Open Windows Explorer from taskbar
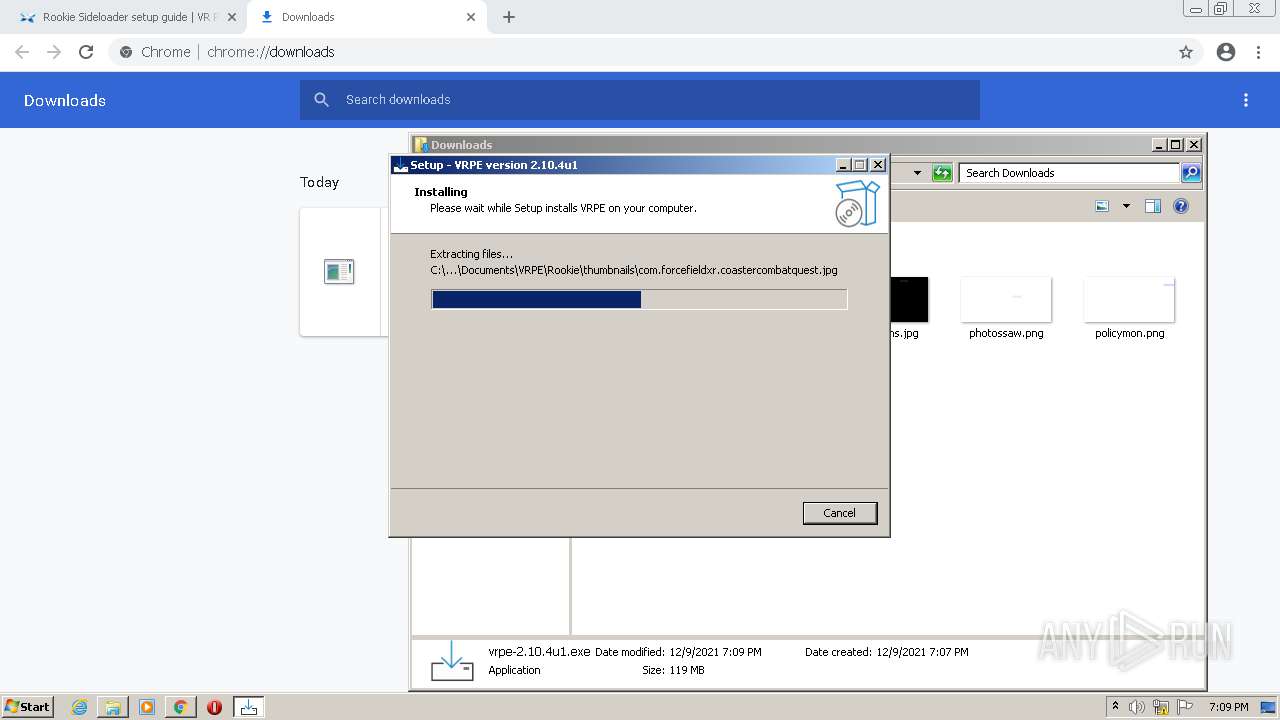 (113, 707)
